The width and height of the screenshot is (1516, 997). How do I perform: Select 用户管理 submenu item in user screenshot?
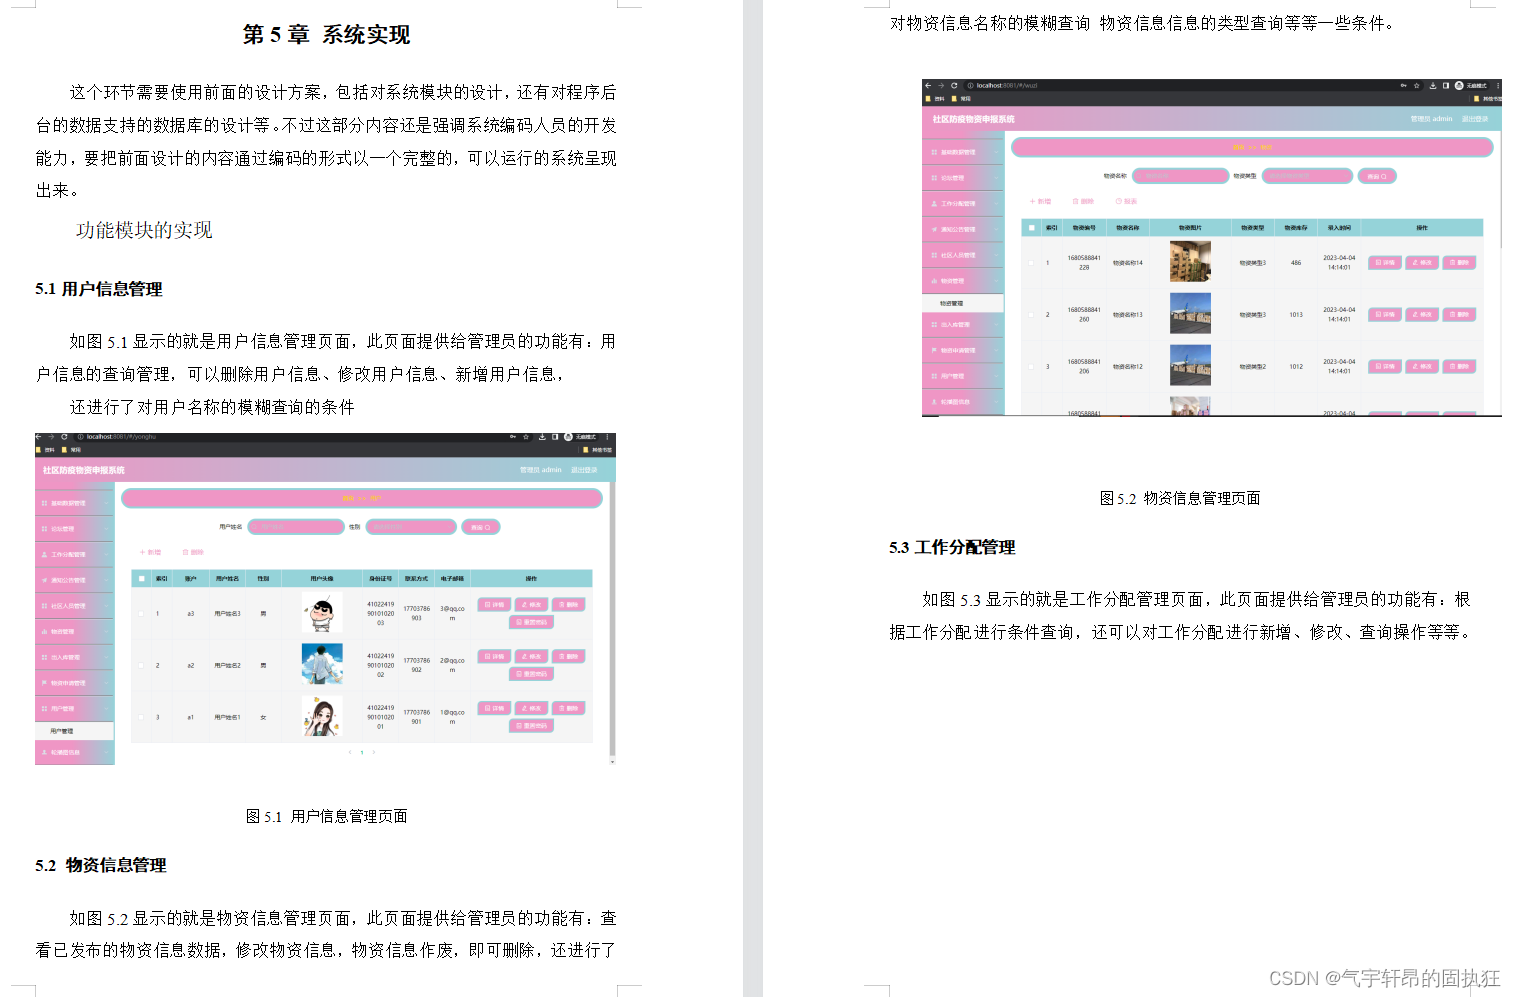click(x=75, y=731)
